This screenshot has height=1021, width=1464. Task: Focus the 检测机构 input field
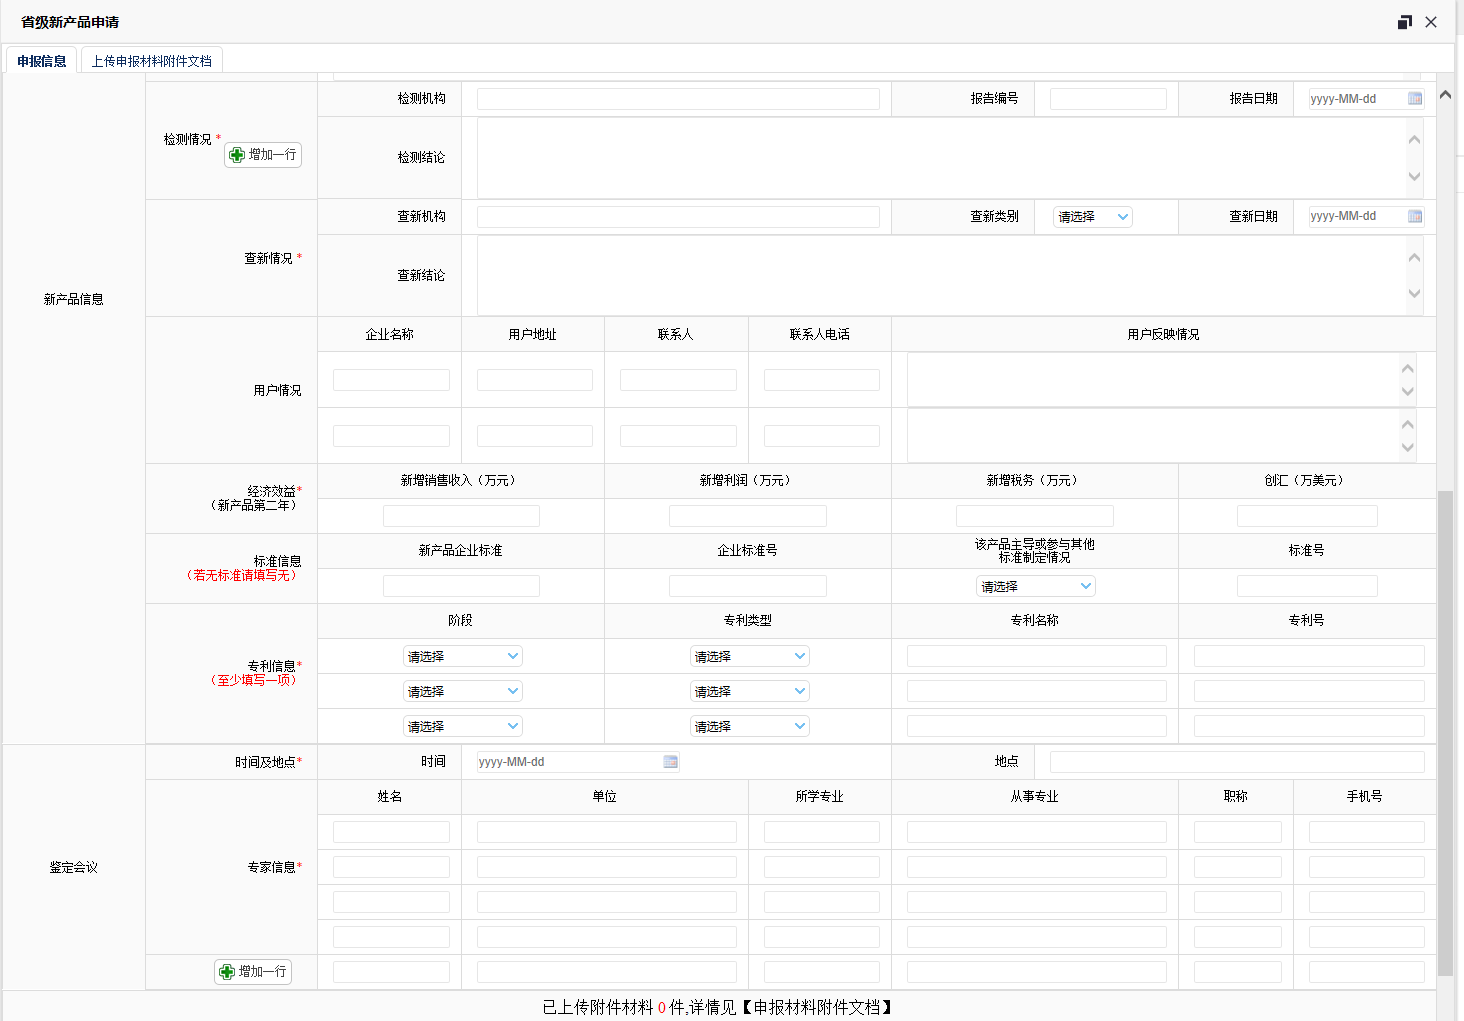pos(678,99)
